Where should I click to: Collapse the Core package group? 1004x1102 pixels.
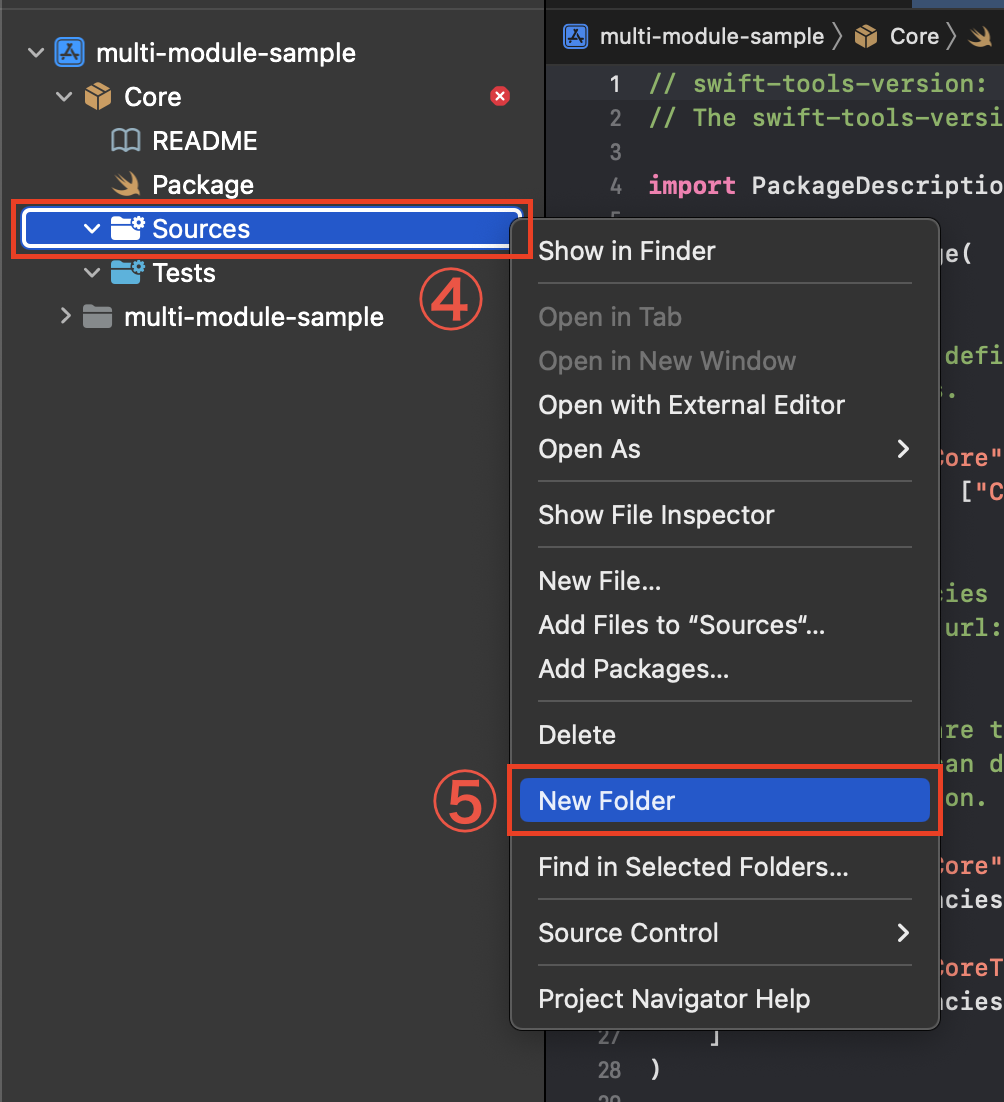click(x=65, y=97)
